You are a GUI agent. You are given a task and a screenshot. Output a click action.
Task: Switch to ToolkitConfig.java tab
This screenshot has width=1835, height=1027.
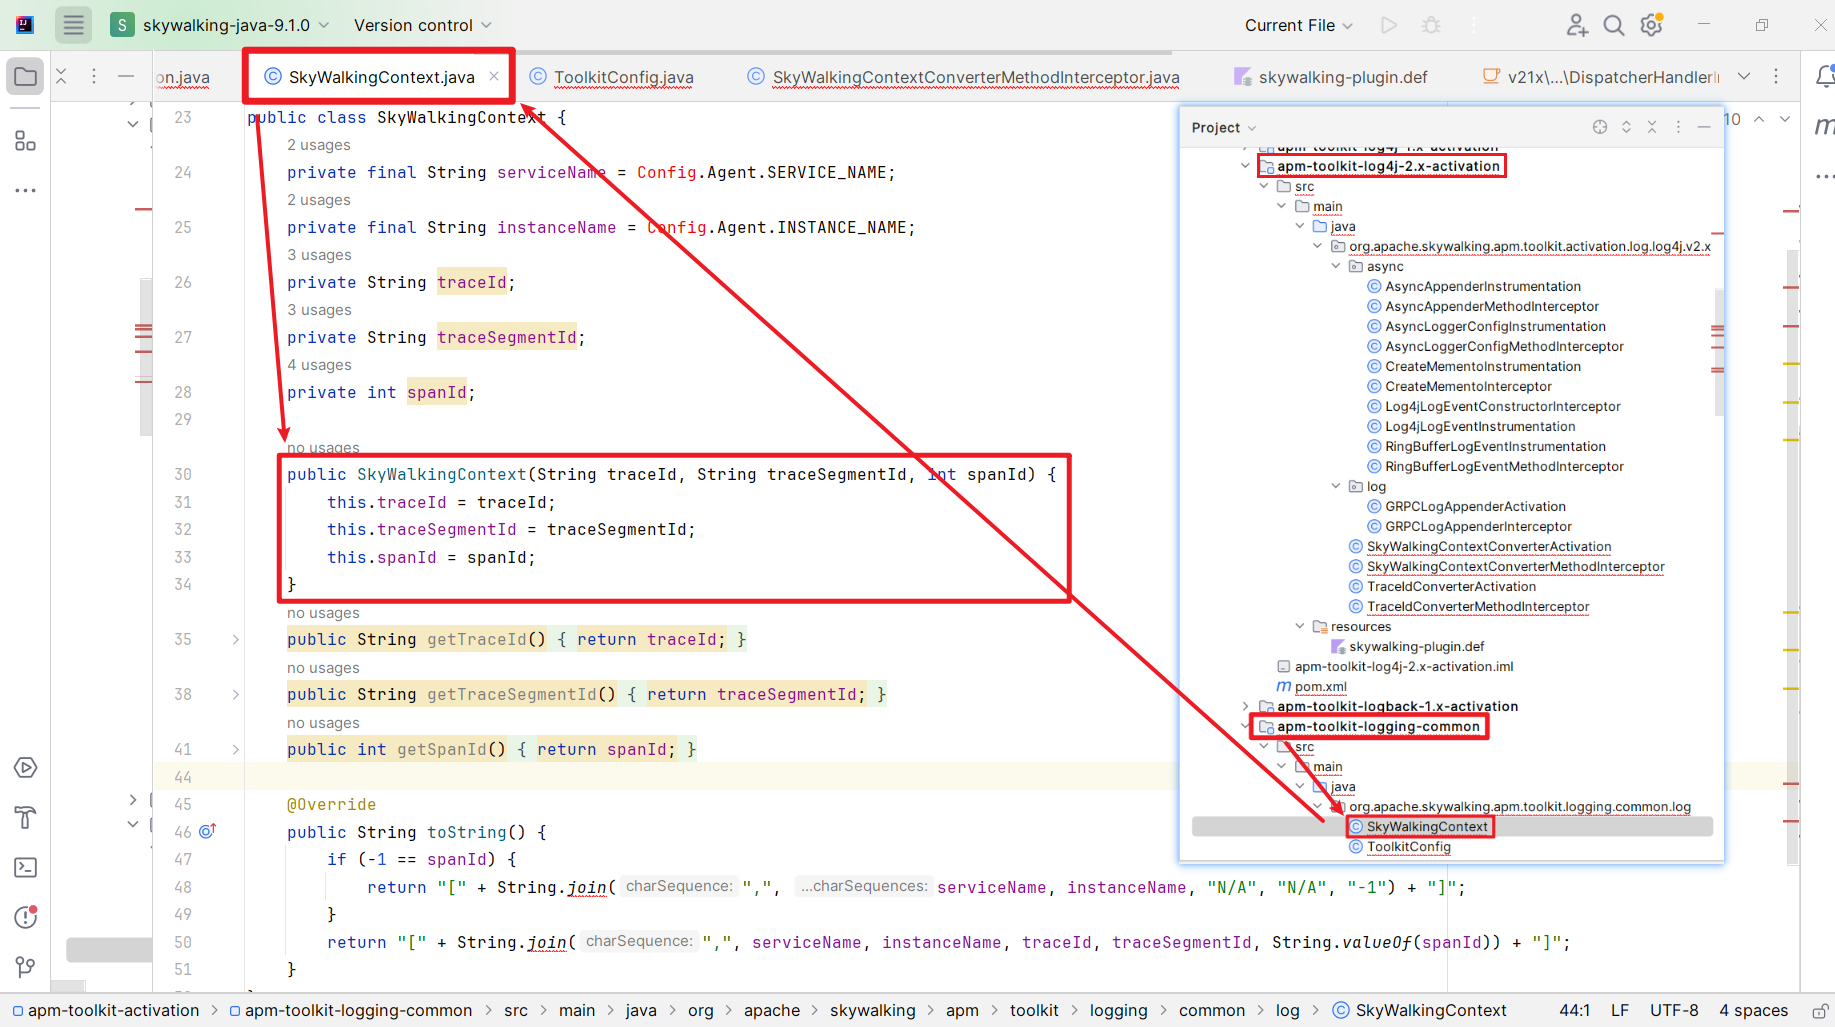tap(611, 77)
